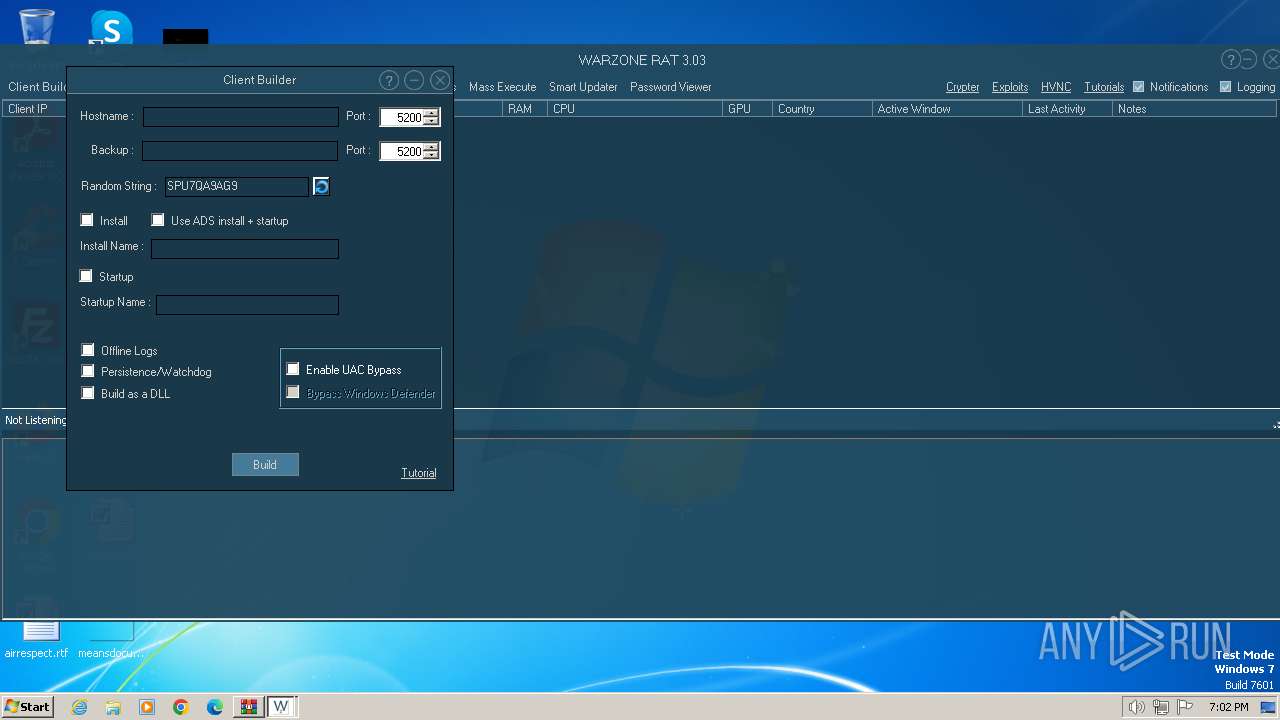
Task: Open Action Center flag tray icon
Action: pyautogui.click(x=1186, y=707)
